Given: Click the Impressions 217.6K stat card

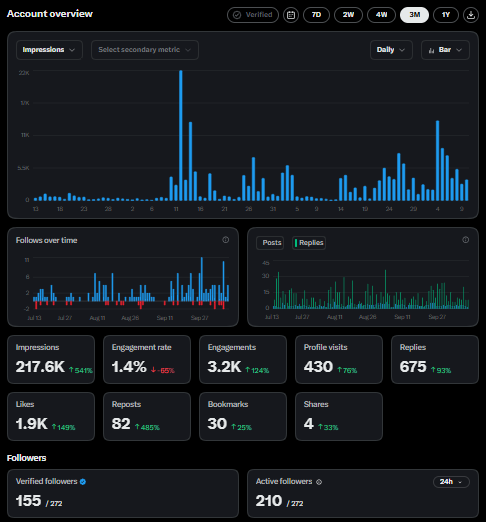Looking at the screenshot, I should click(x=51, y=359).
